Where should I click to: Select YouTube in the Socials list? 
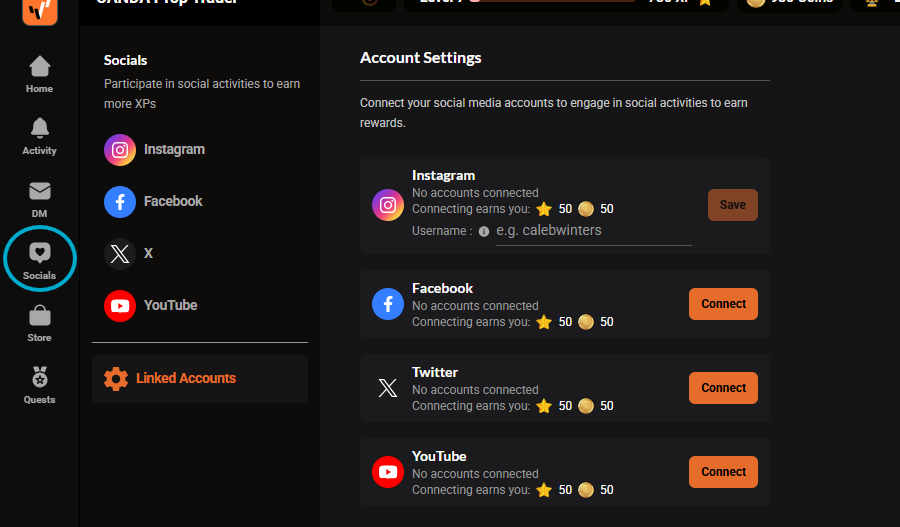tap(150, 305)
